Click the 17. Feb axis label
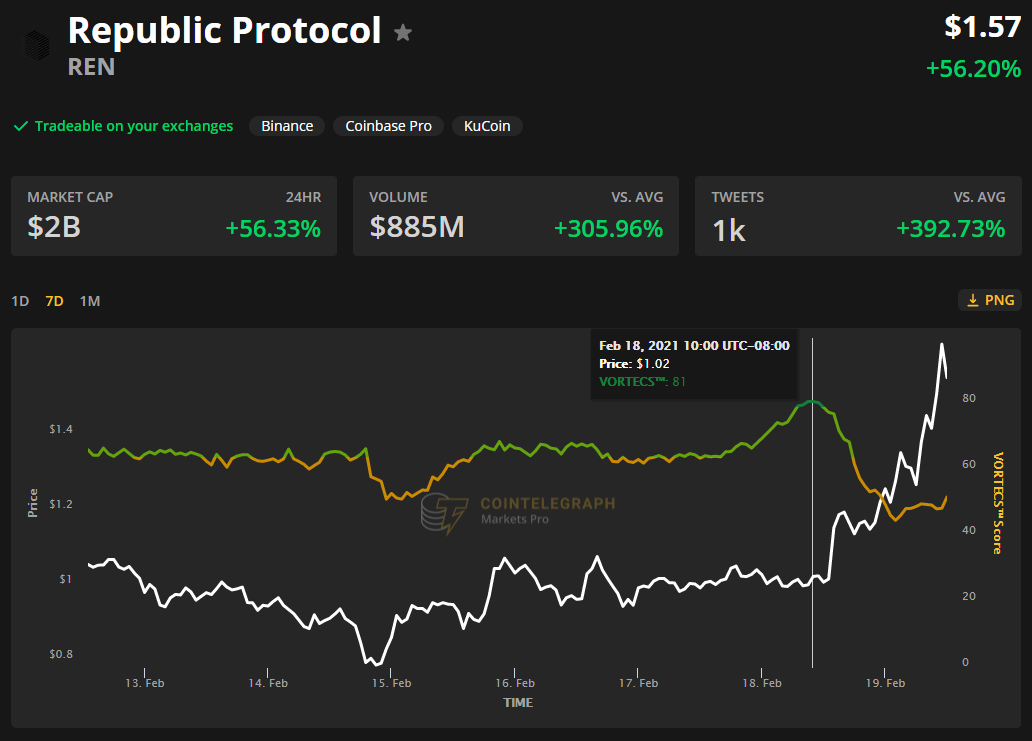Screen dimensions: 1032x741 coord(638,683)
